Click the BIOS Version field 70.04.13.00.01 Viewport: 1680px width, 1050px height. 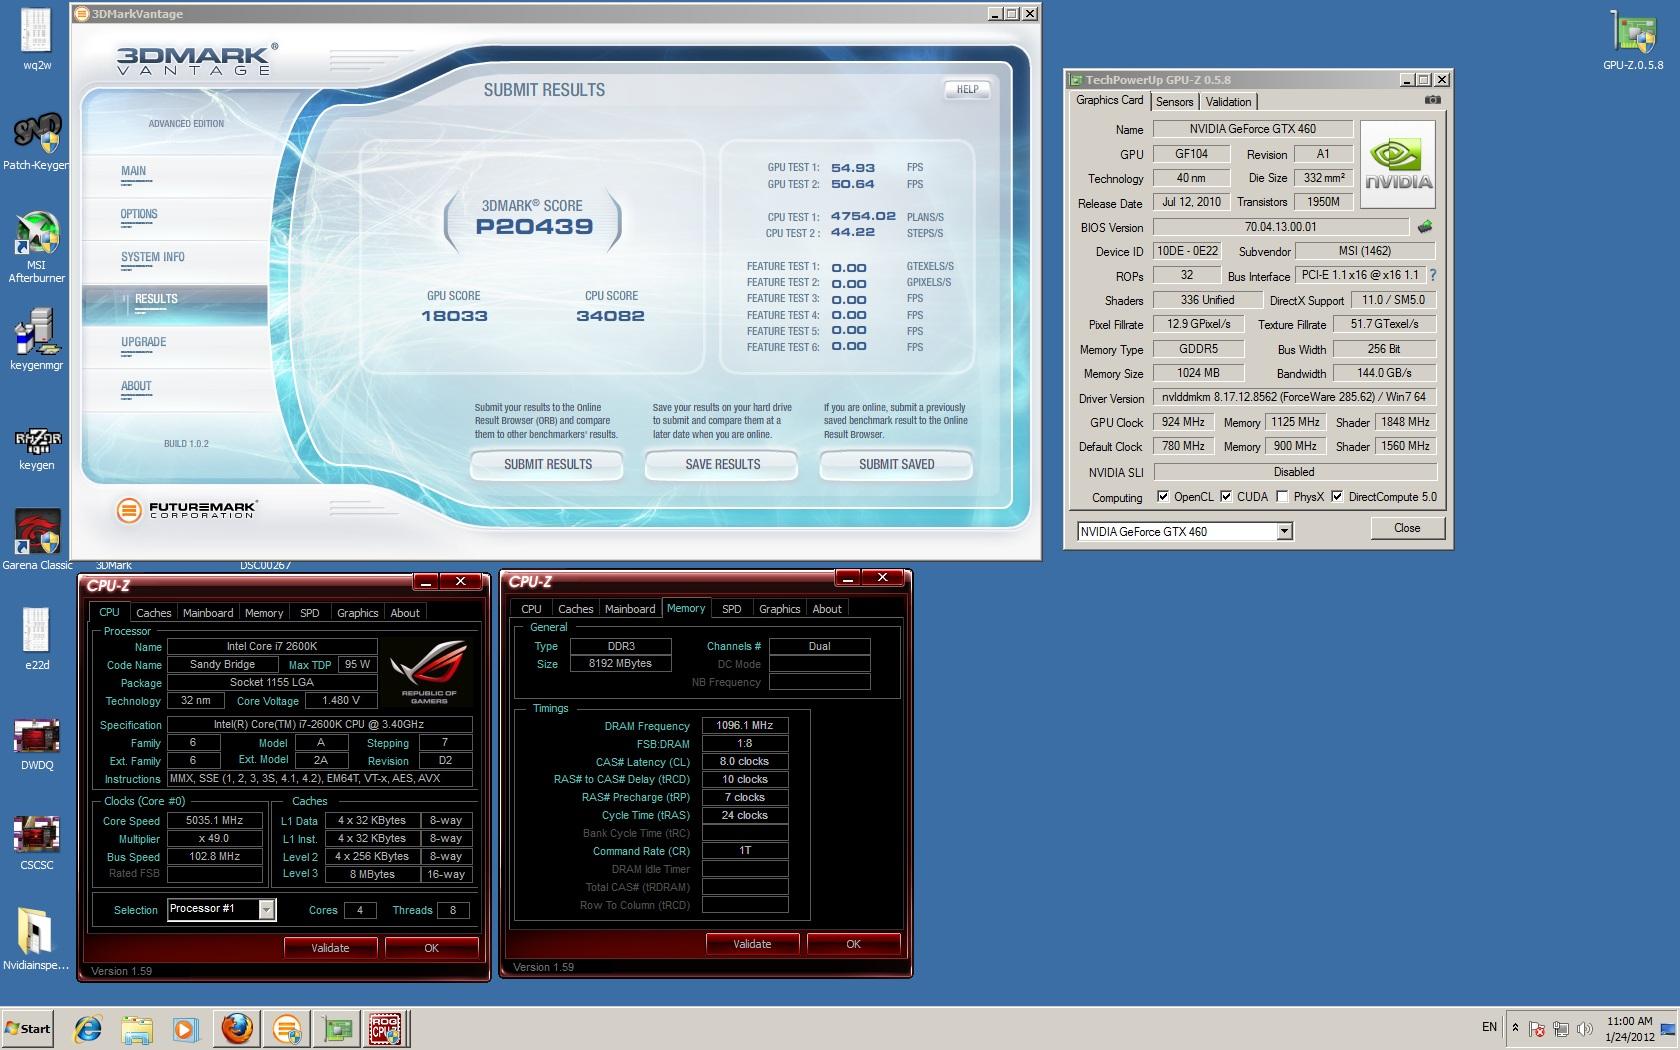click(x=1281, y=227)
